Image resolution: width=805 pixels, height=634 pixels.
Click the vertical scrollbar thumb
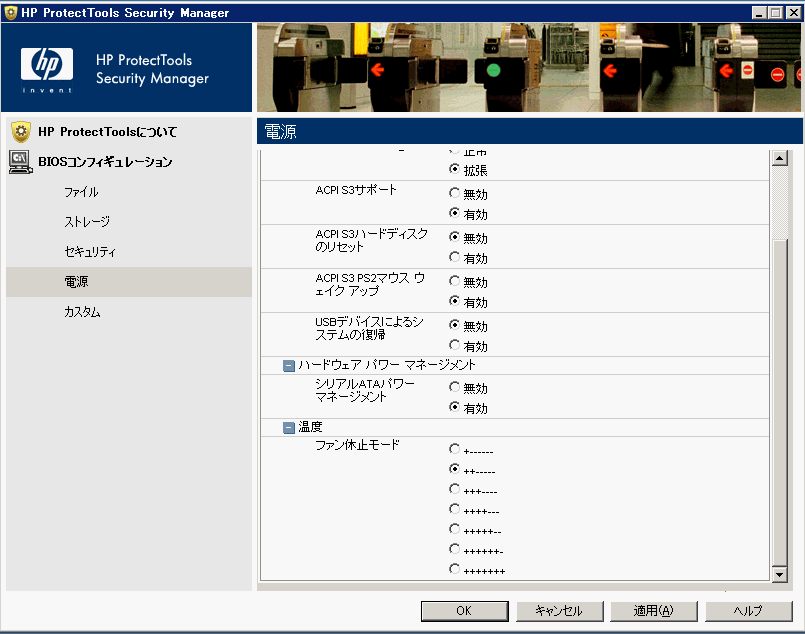coord(779,403)
